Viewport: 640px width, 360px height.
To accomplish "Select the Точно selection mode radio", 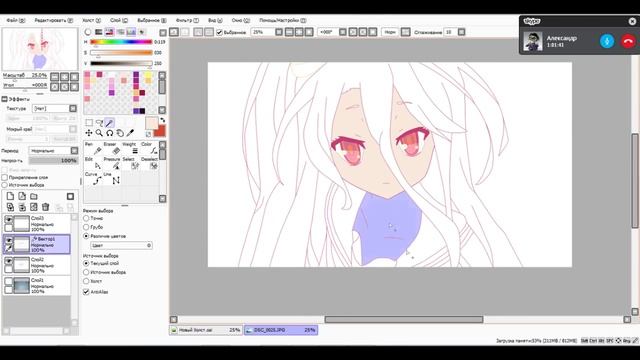I will pyautogui.click(x=86, y=218).
